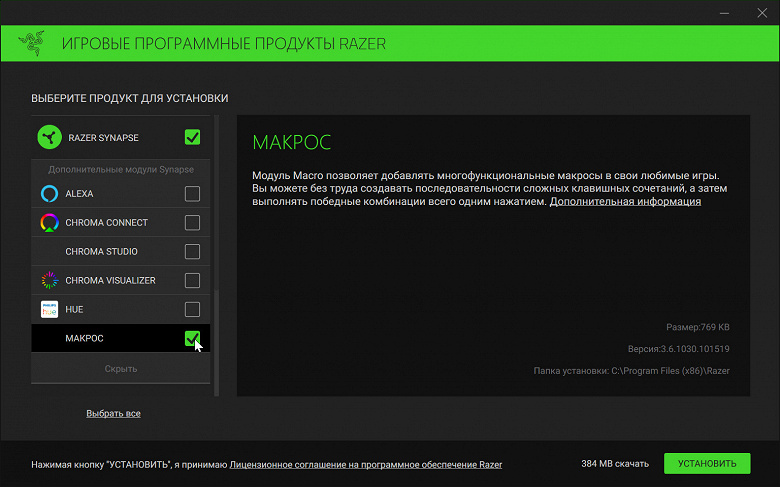This screenshot has height=487, width=780.
Task: Click the Дополнительные модули Synapse header
Action: coord(121,169)
